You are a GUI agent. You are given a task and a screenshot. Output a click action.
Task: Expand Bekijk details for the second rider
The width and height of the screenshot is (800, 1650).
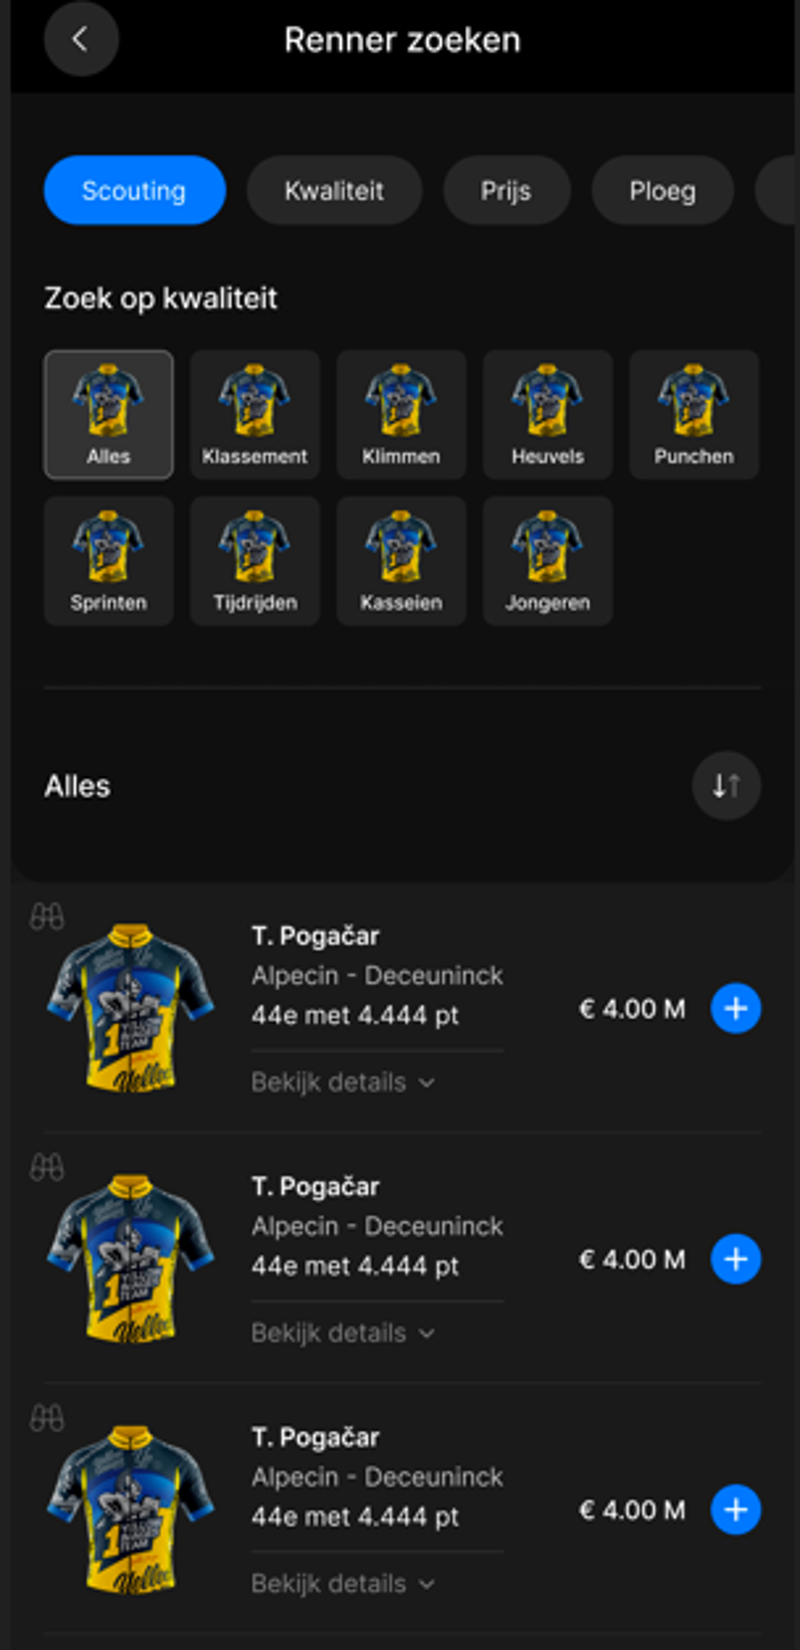[342, 1333]
